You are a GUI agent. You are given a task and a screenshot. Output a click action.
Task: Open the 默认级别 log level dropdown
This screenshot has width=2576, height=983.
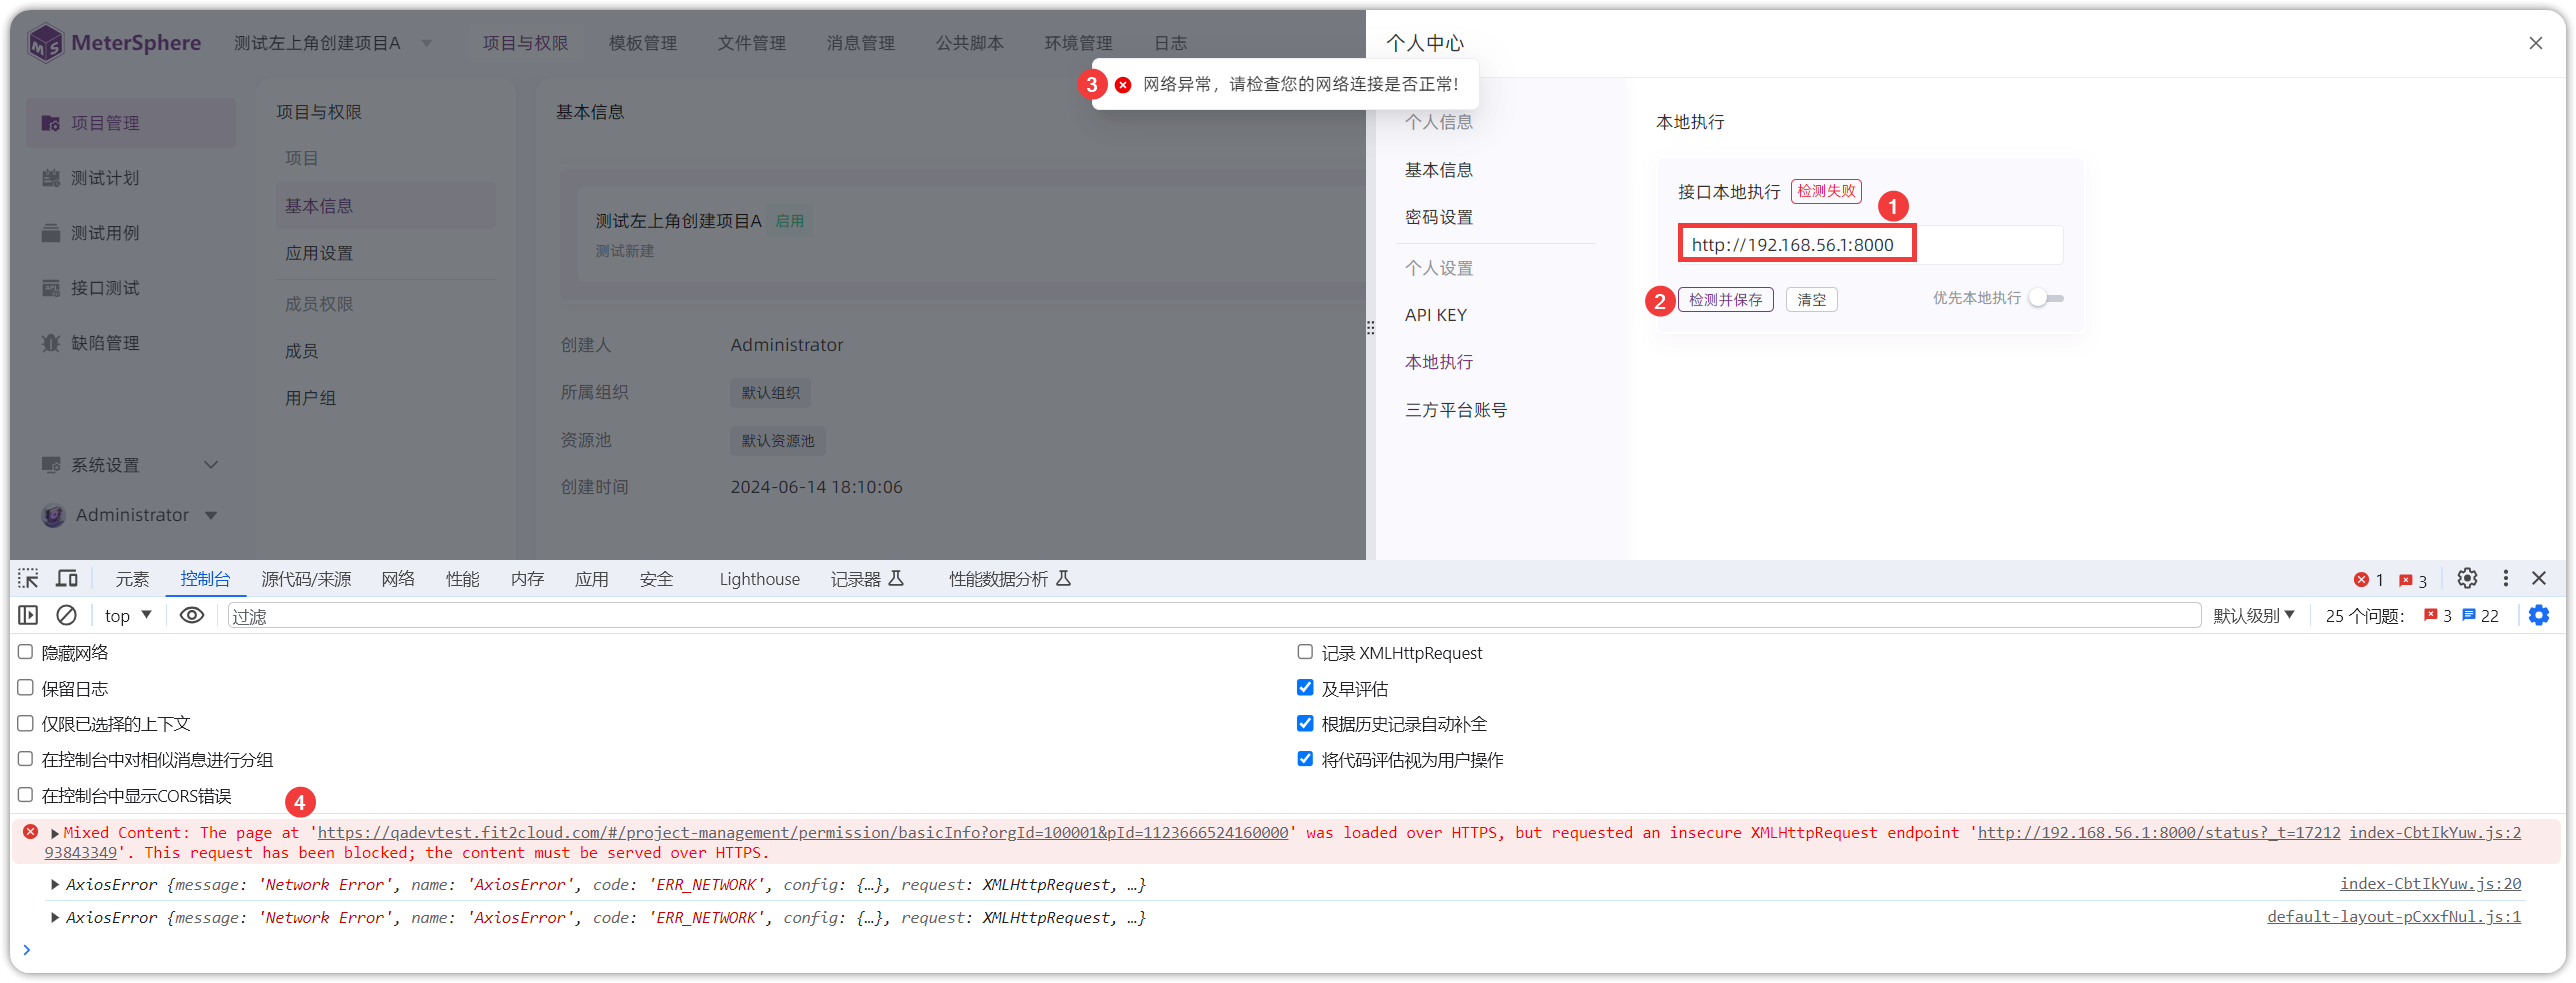point(2254,616)
